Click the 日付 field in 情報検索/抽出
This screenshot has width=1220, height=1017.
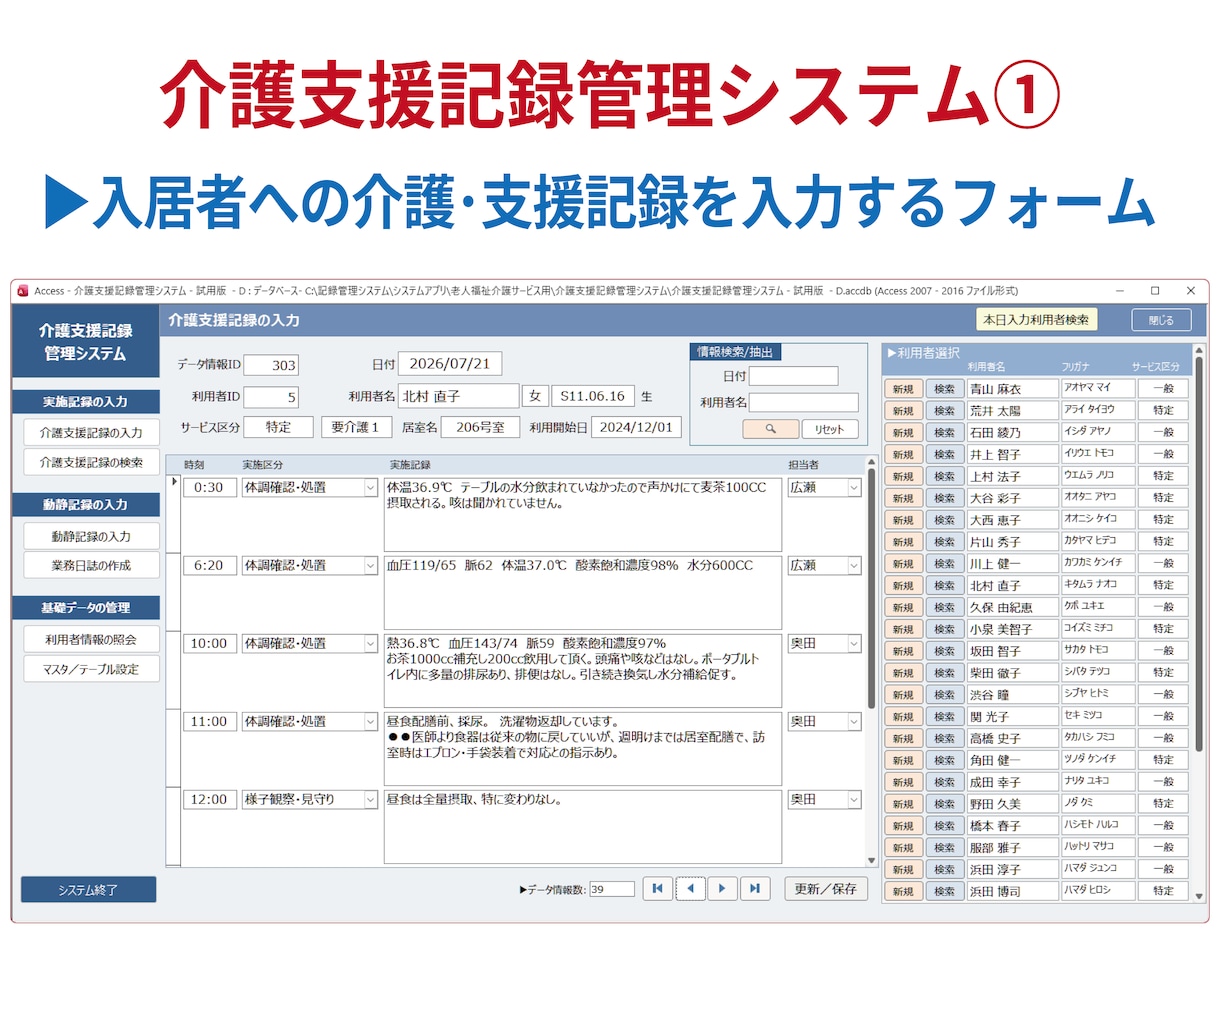click(794, 376)
